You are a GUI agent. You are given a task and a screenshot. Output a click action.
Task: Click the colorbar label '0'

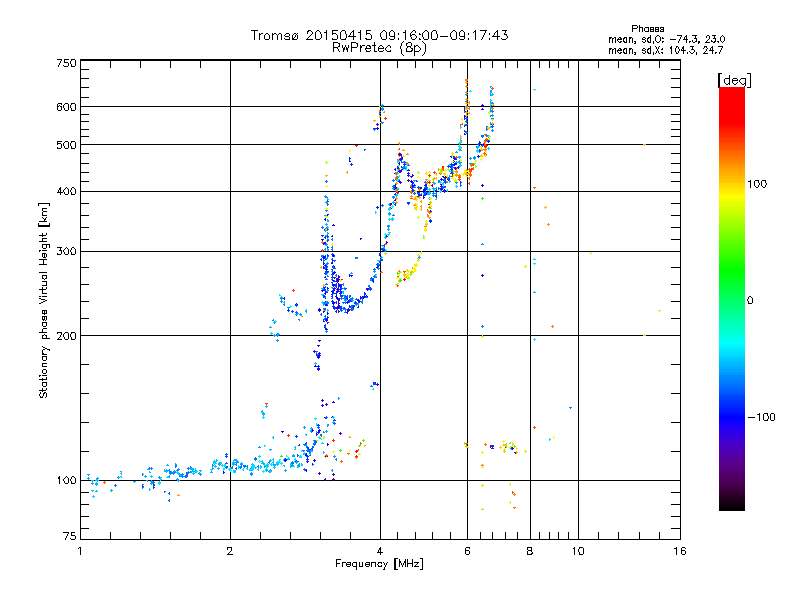750,301
